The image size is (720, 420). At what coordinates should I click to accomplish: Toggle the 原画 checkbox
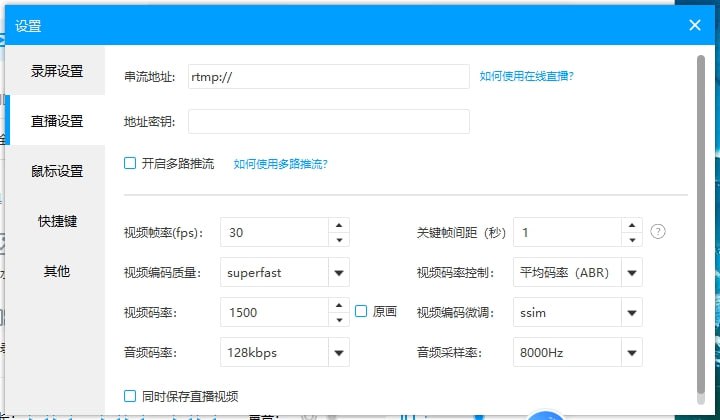coord(362,312)
